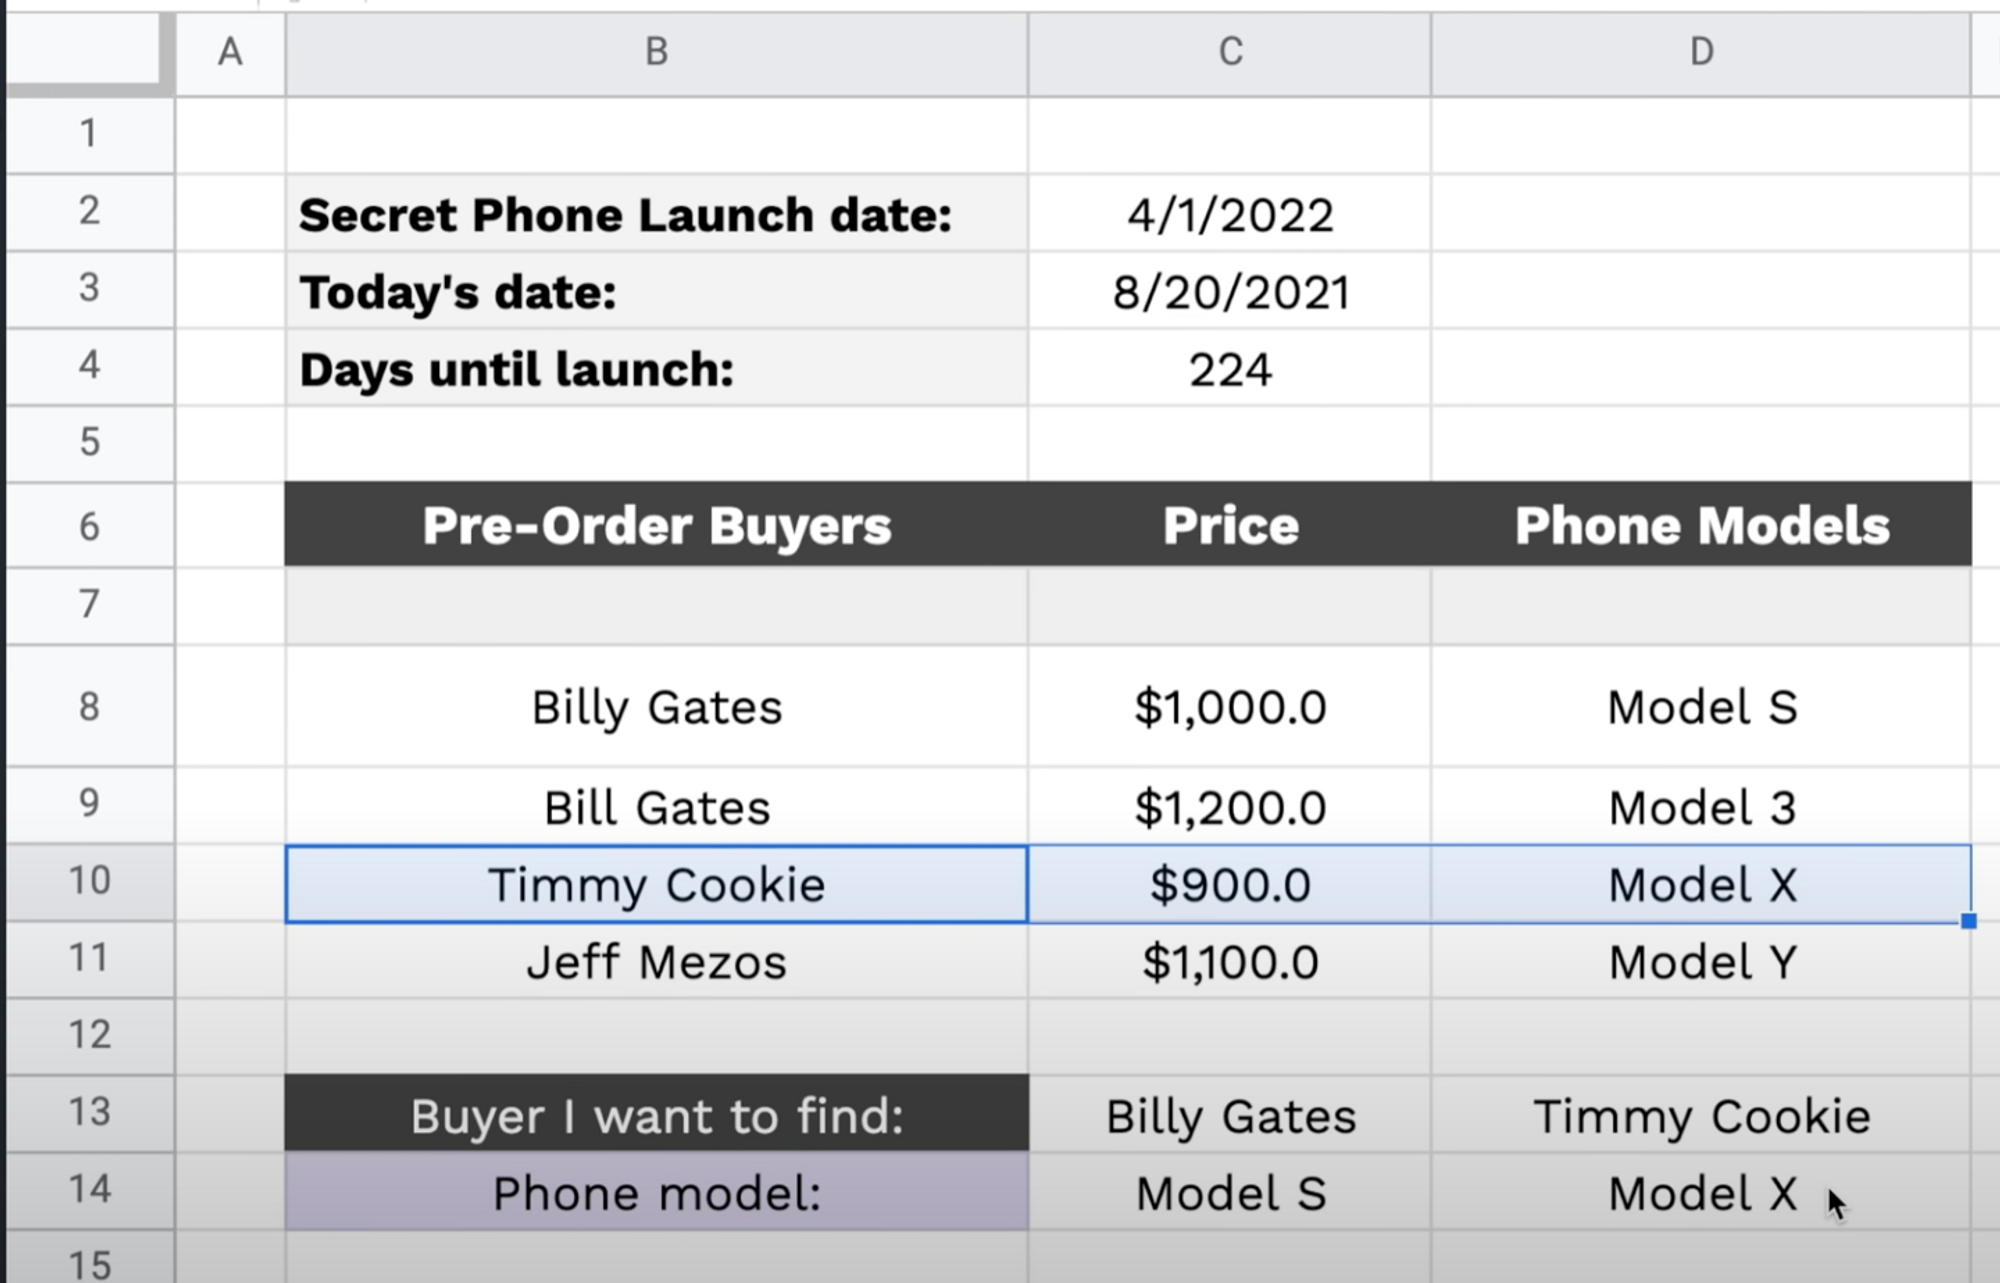Select the Pre-Order Buyers header cell
Screen dimensions: 2000x1283
pos(655,525)
